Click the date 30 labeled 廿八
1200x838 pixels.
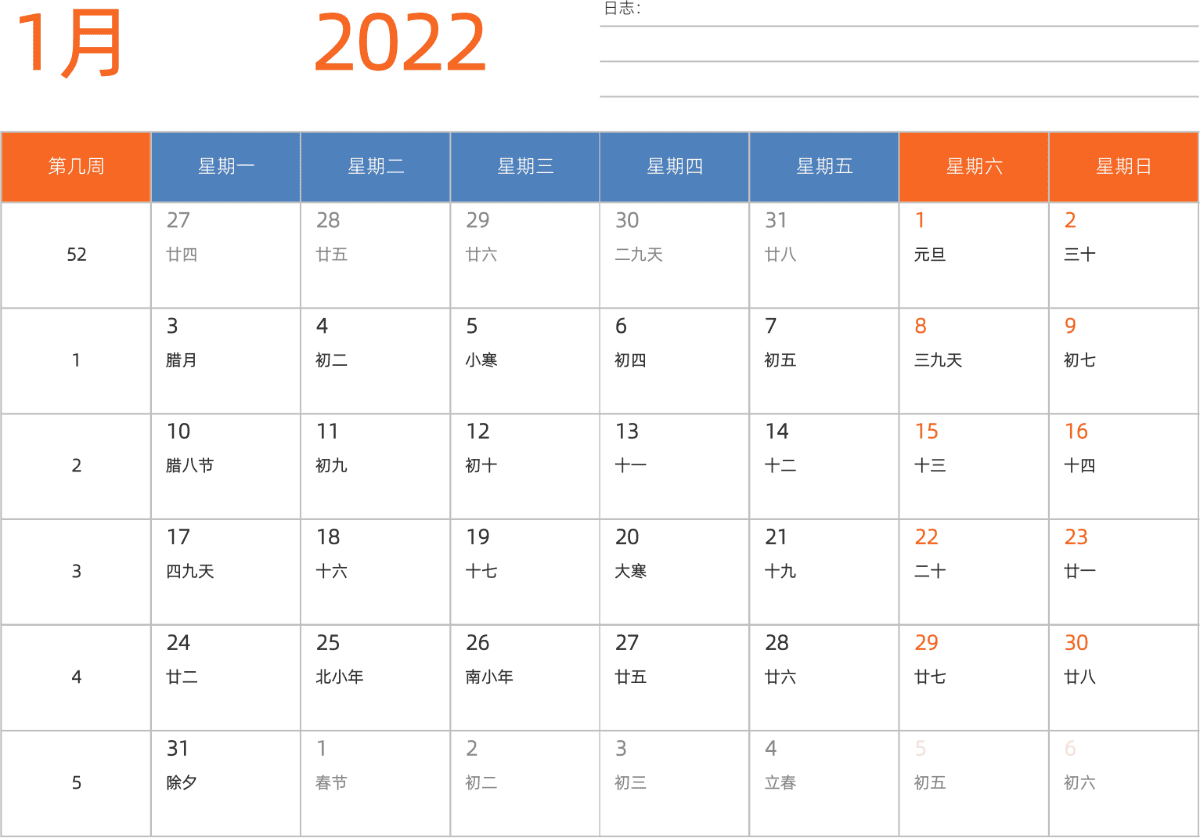[1124, 678]
